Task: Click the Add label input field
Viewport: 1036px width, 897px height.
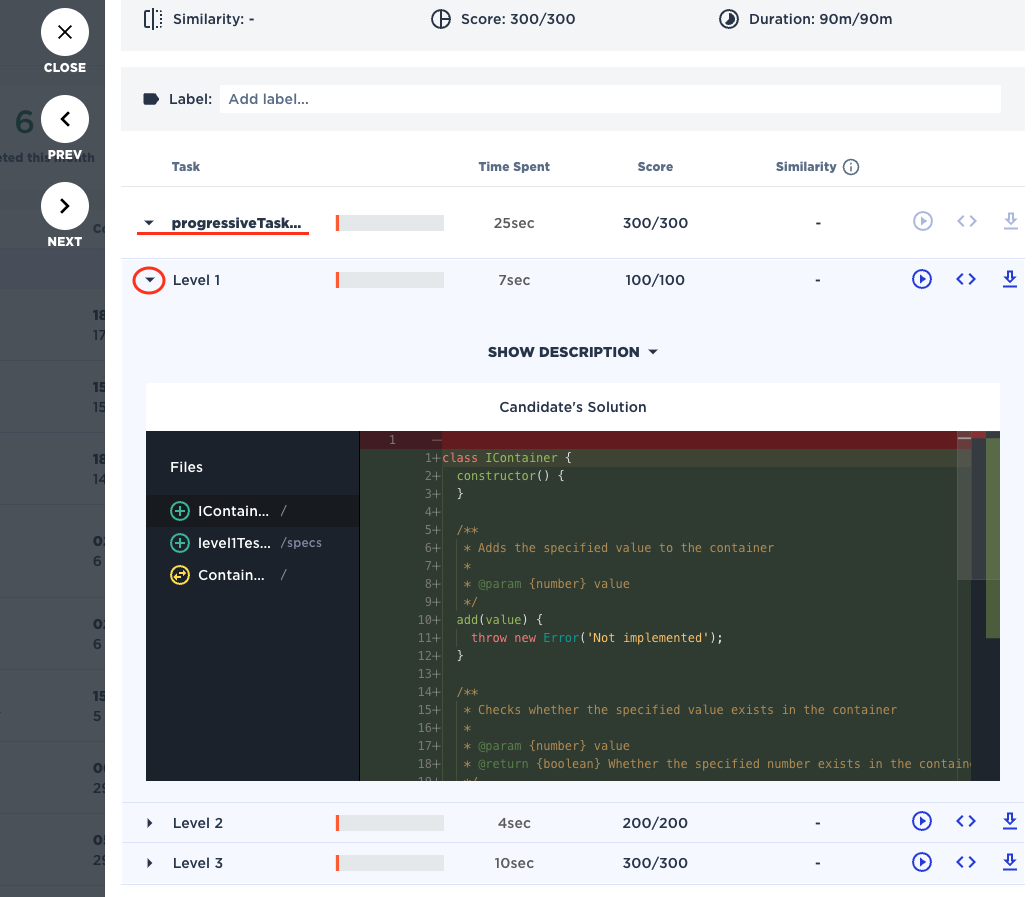Action: [610, 99]
